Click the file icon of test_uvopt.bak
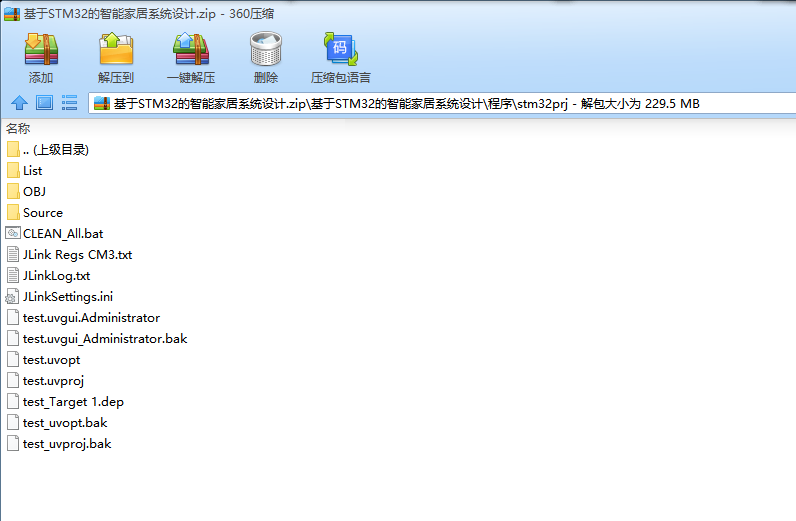 coord(13,423)
